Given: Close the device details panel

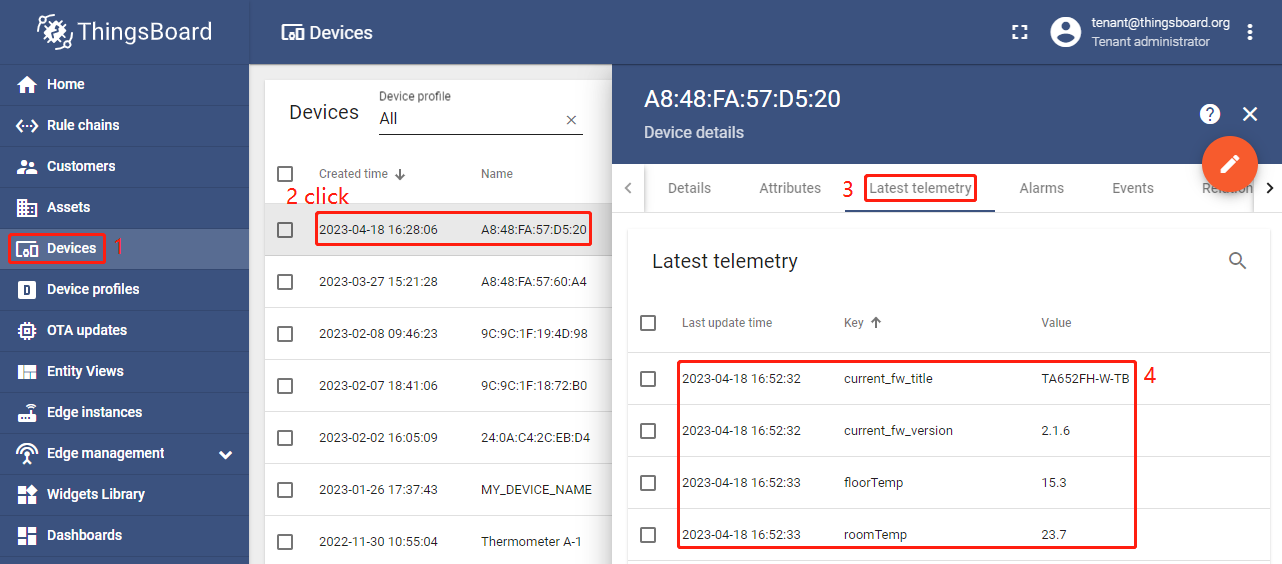Looking at the screenshot, I should tap(1250, 114).
